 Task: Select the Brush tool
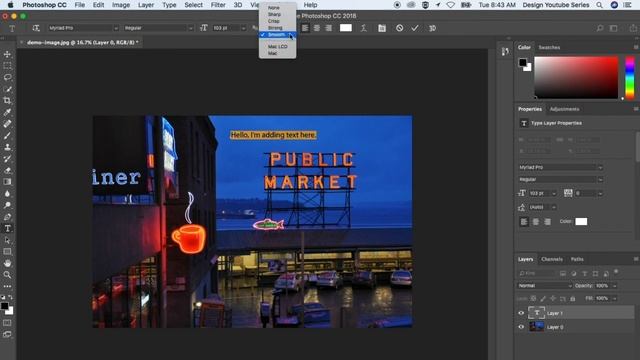click(7, 136)
